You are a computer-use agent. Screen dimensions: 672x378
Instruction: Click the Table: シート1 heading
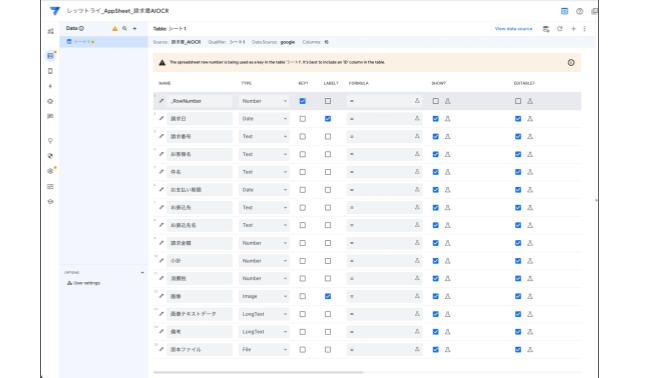[170, 29]
